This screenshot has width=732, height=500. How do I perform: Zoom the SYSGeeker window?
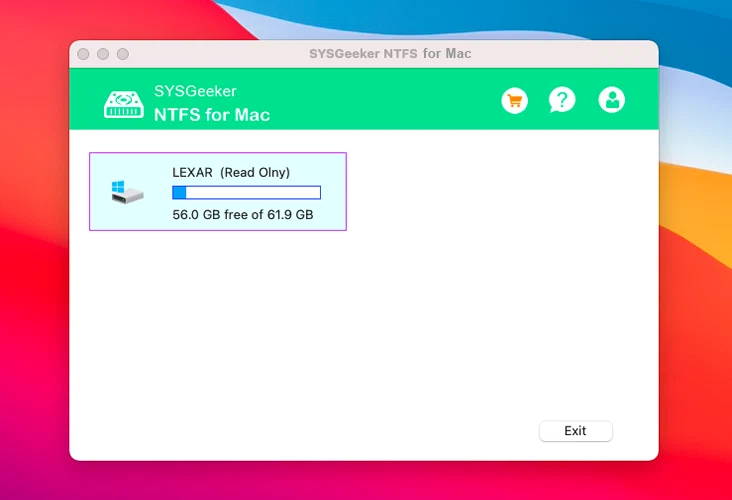point(123,54)
